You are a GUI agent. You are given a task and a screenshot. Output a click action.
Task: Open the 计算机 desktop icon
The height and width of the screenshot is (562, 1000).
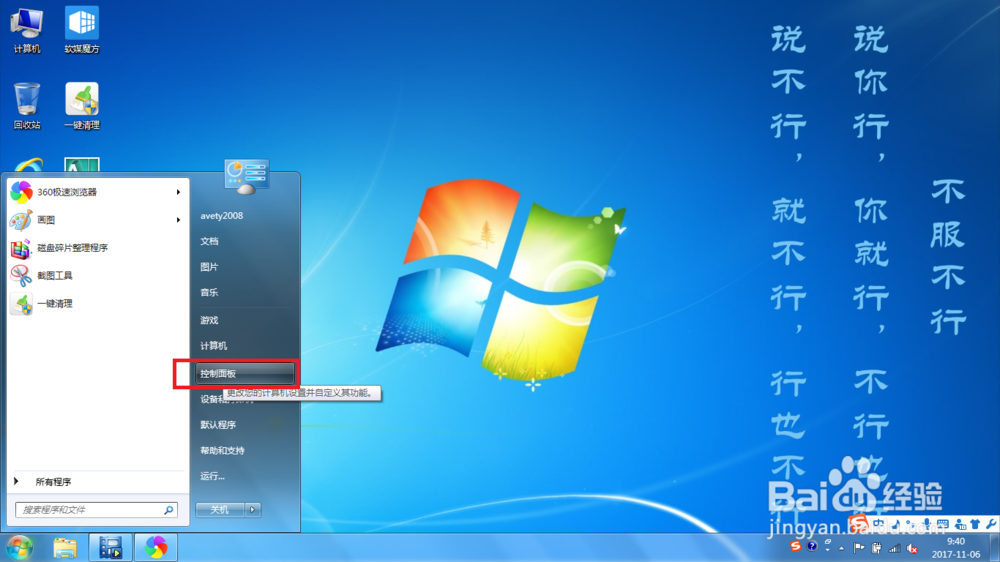tap(27, 31)
